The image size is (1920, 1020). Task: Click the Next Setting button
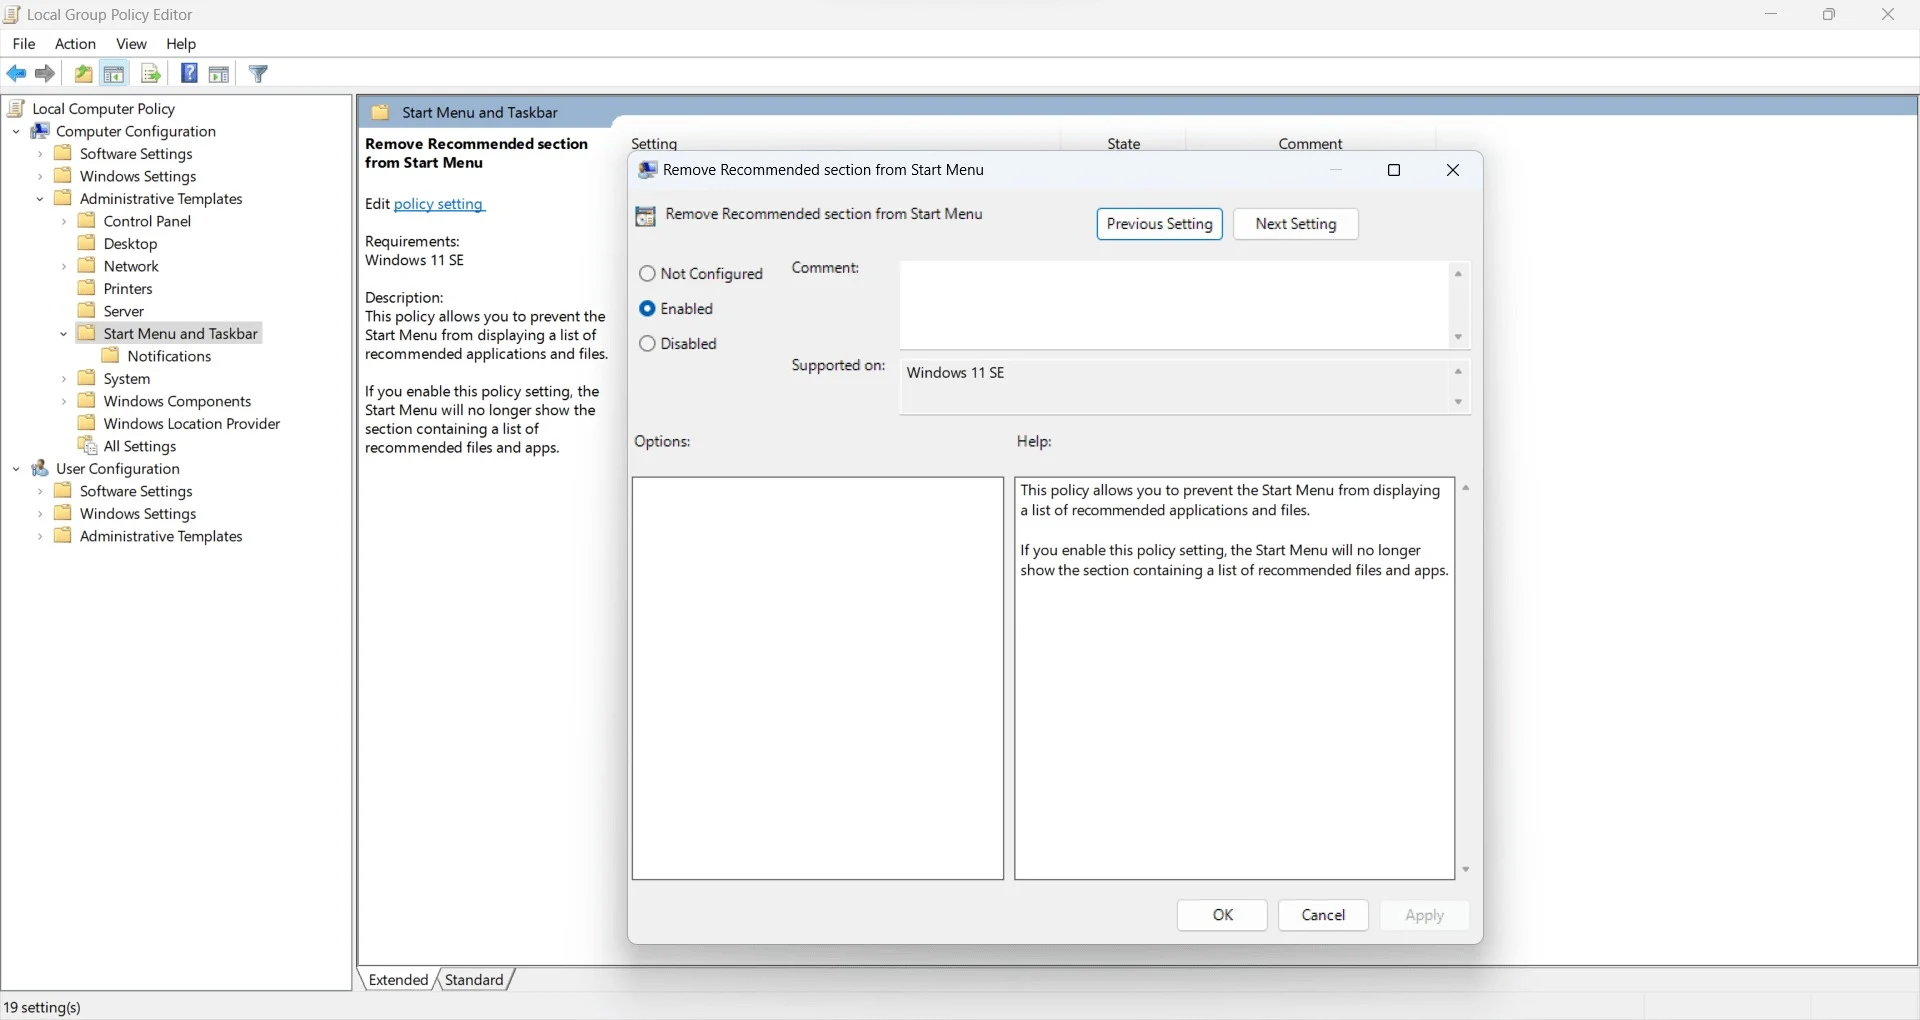[x=1295, y=224]
